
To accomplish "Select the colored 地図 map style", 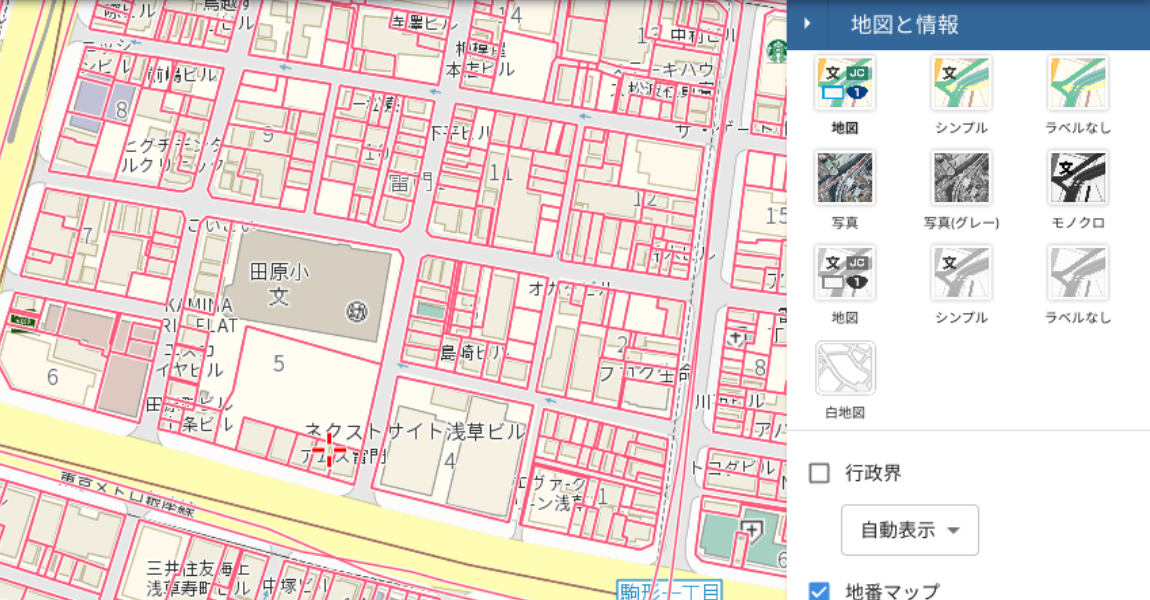I will 845,82.
